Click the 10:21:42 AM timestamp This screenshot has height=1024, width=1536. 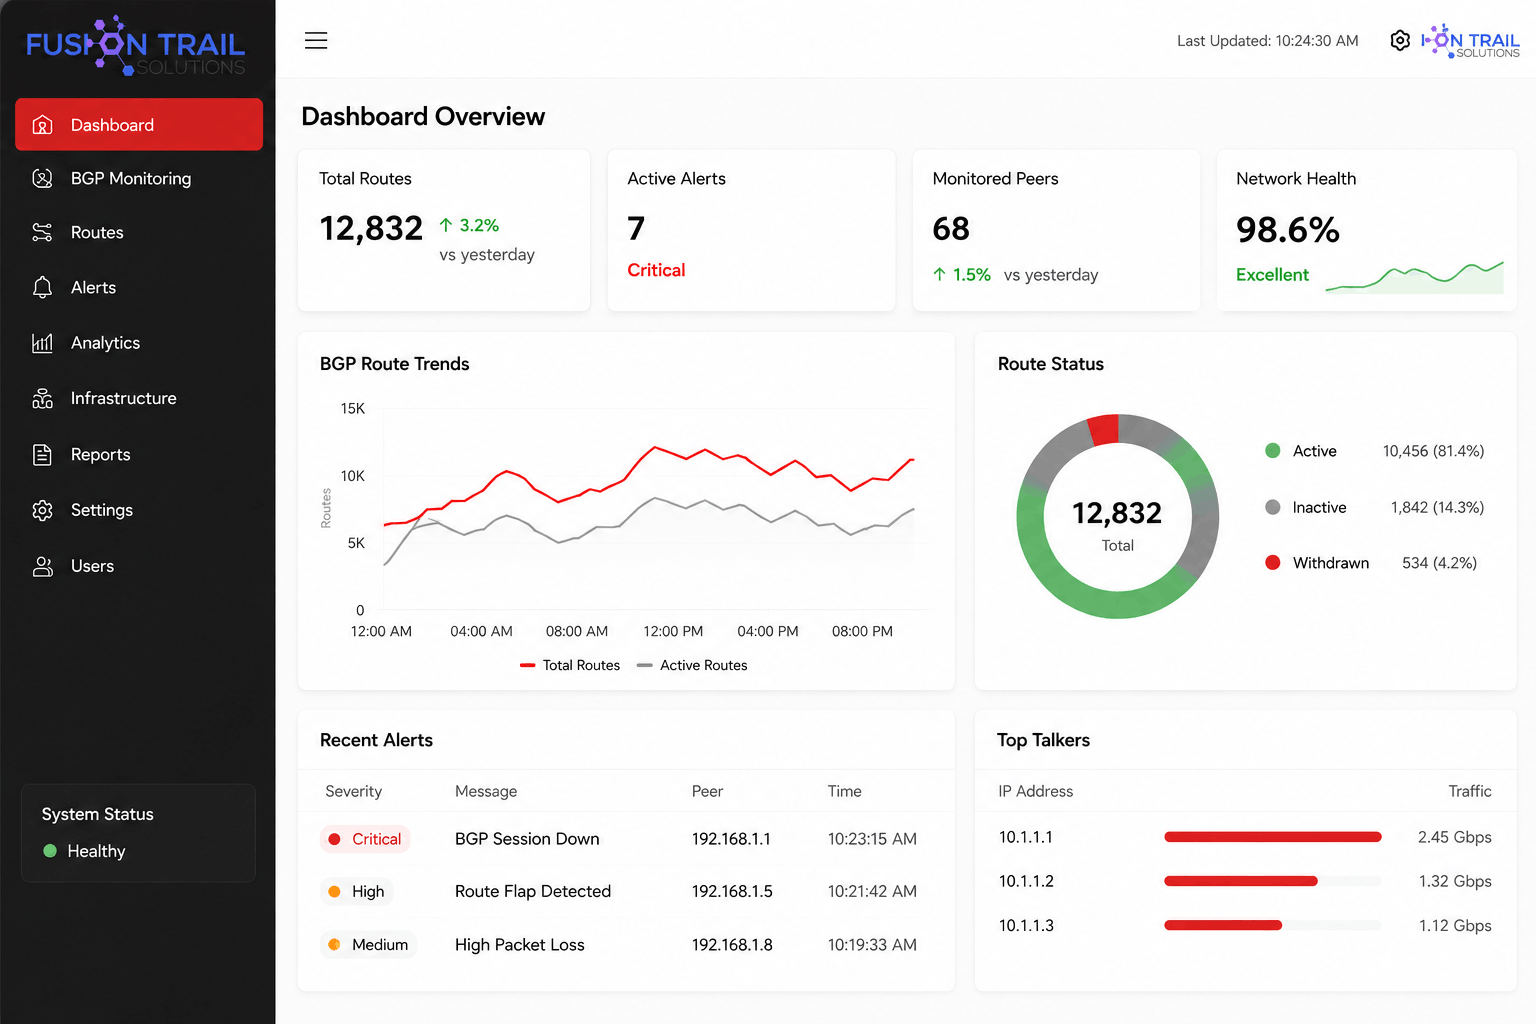pos(872,891)
